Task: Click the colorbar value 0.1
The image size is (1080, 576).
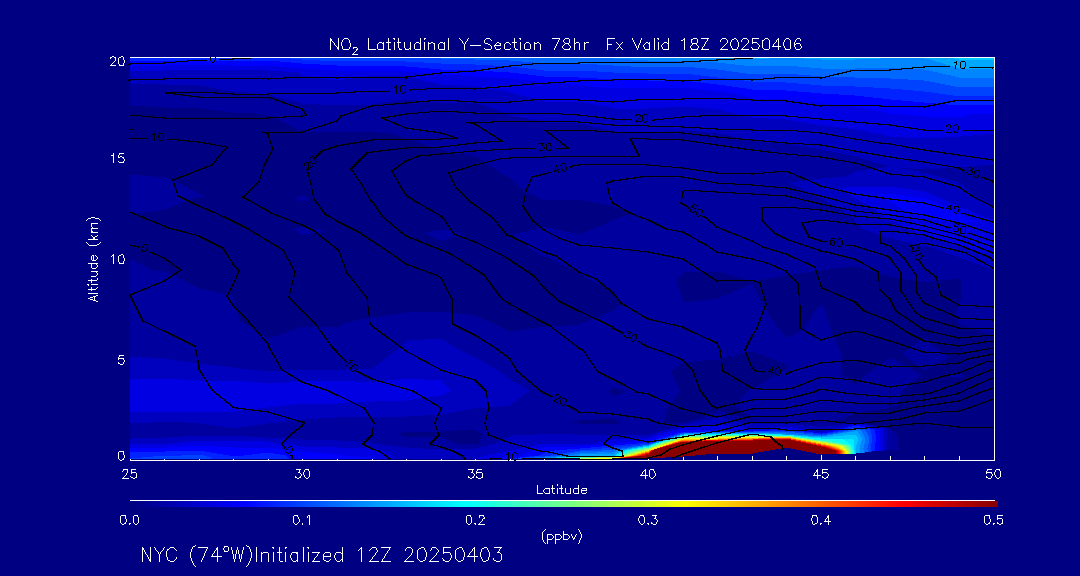Action: coord(302,520)
